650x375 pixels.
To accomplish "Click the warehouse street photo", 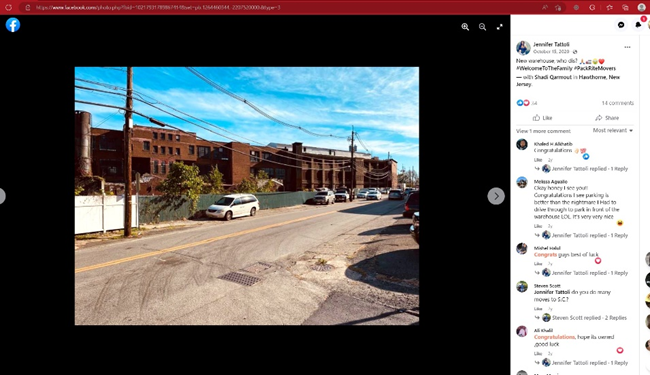I will pos(247,196).
